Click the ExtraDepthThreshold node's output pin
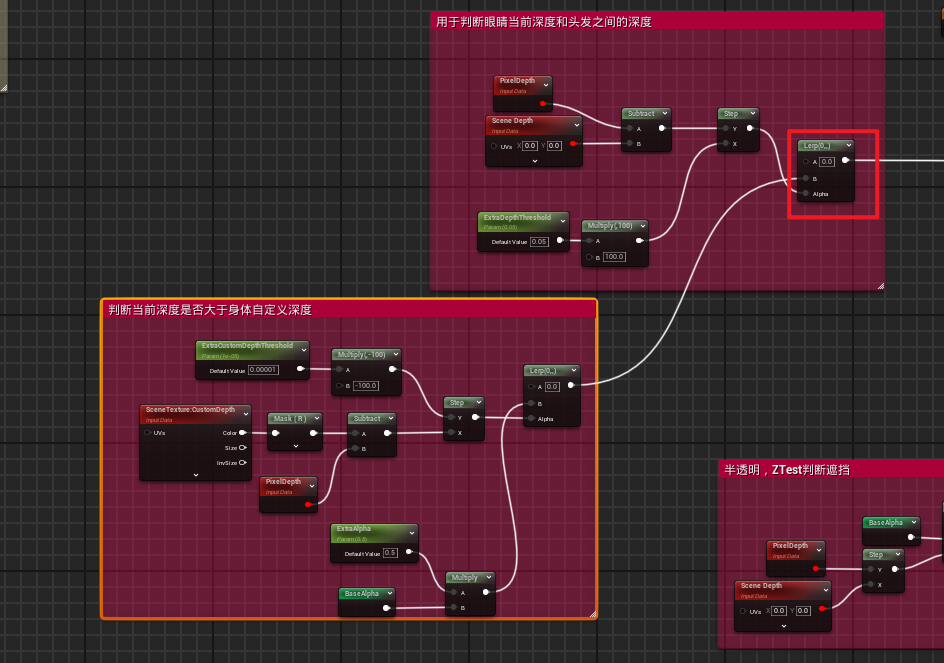944x663 pixels. [x=559, y=241]
